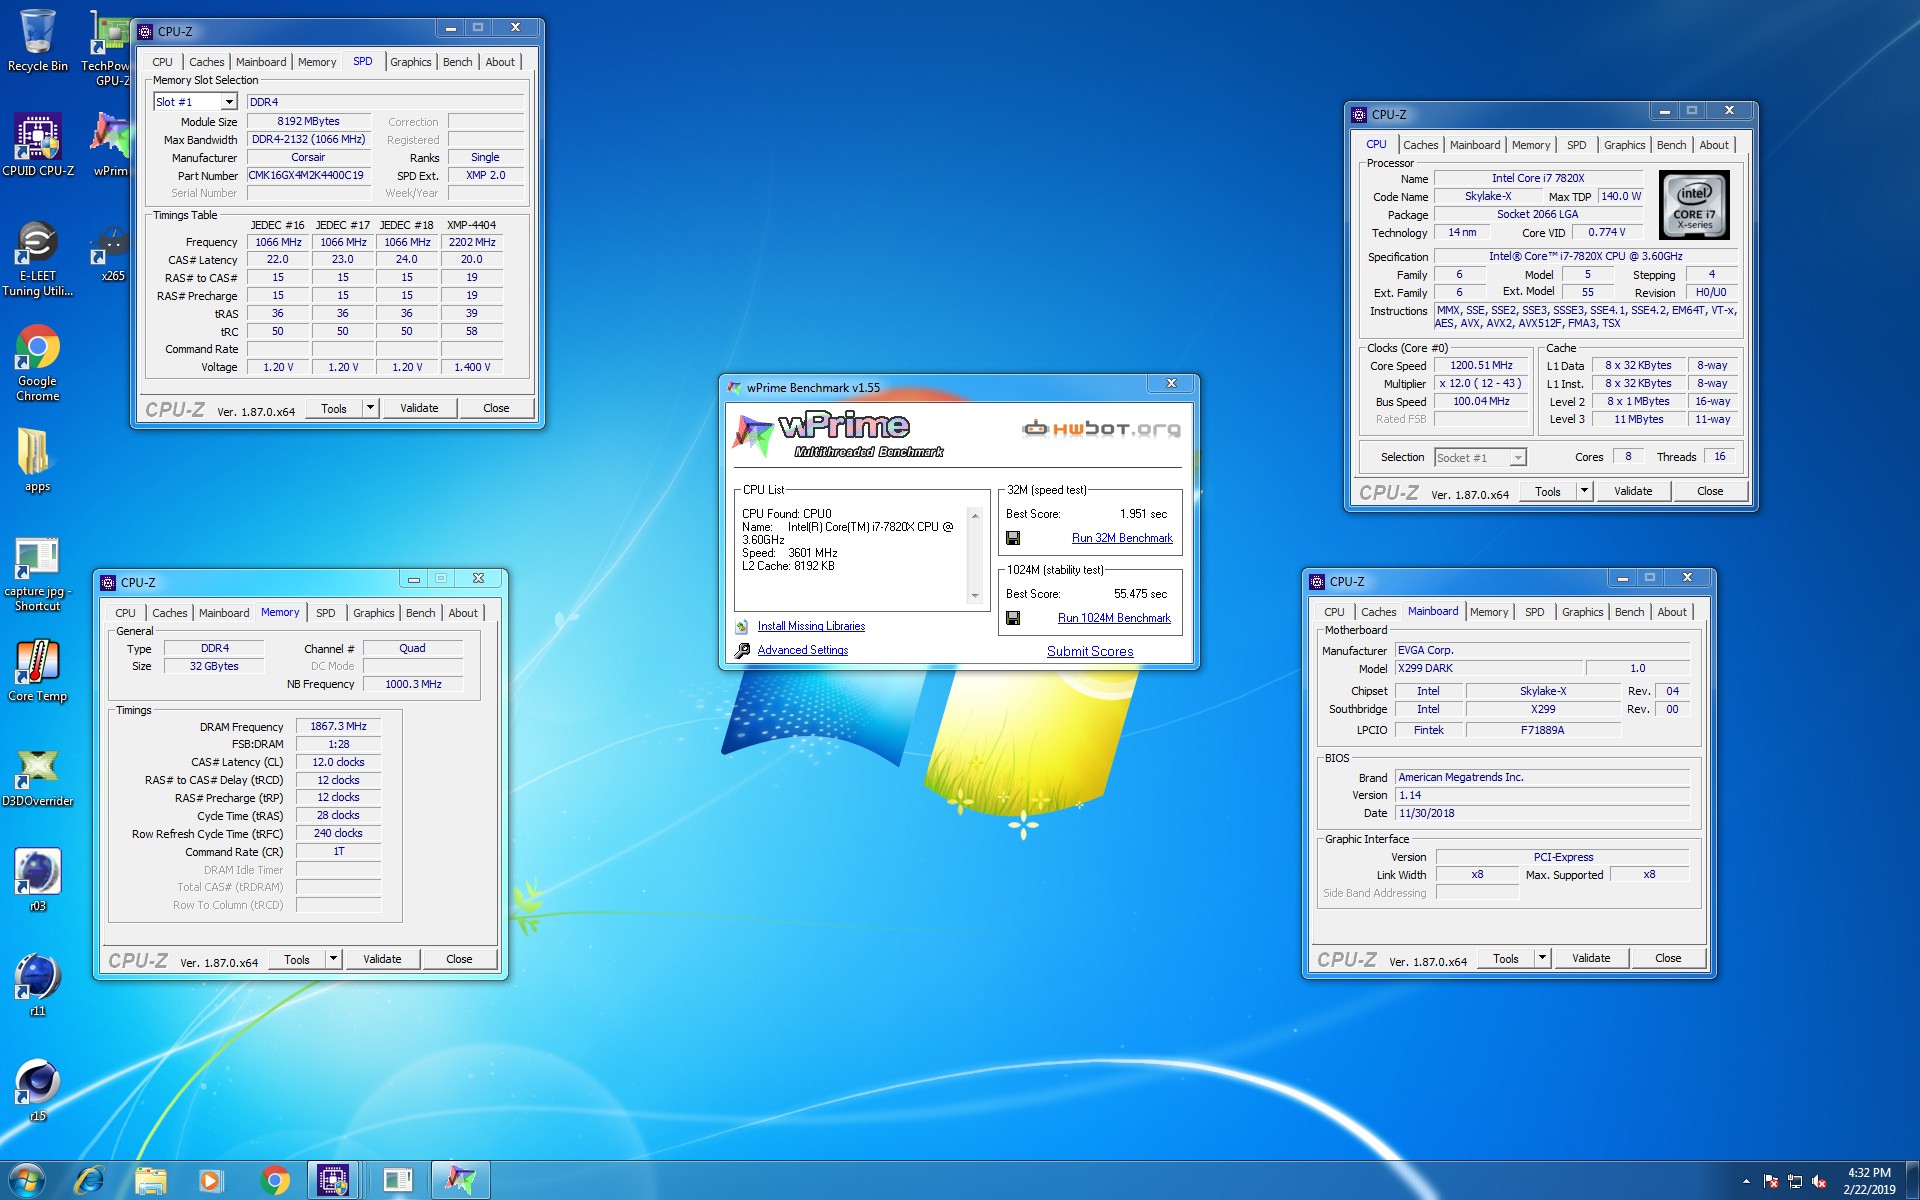Open the Recycle Bin desktop icon
Viewport: 1920px width, 1200px height.
pyautogui.click(x=37, y=40)
